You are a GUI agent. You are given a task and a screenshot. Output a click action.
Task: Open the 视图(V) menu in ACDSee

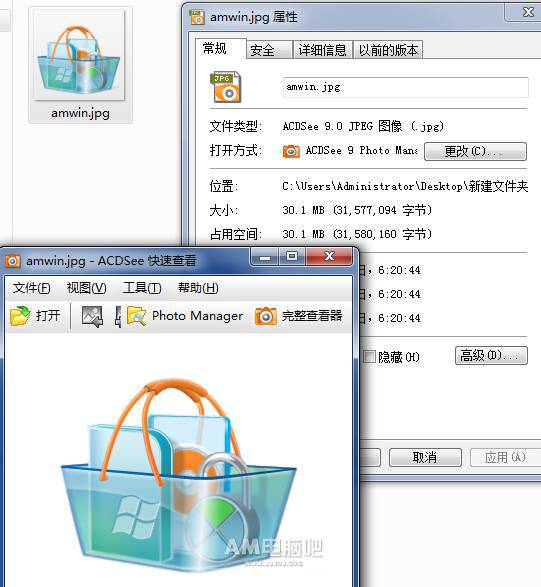coord(86,288)
